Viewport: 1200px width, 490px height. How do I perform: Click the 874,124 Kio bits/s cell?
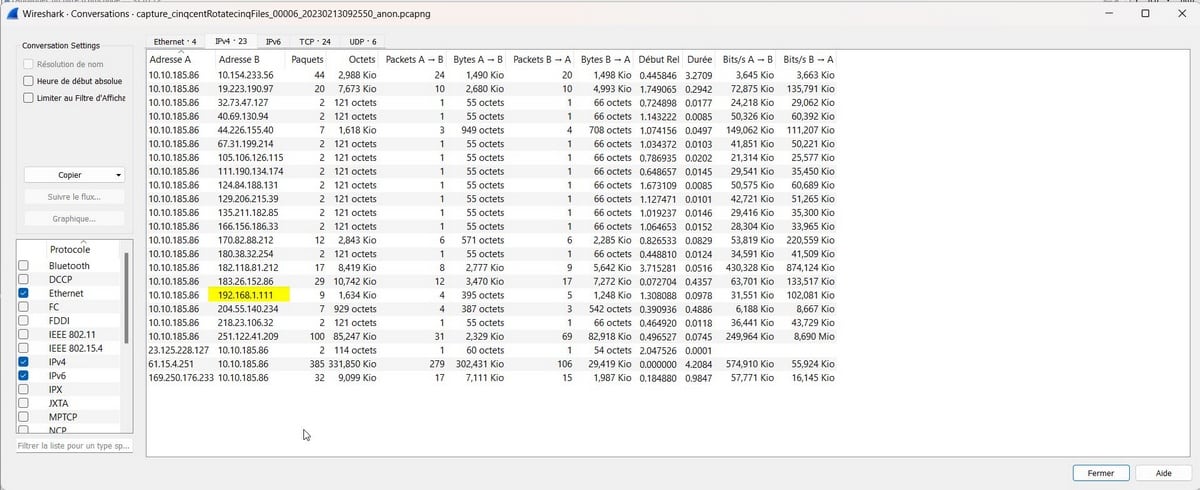[809, 267]
